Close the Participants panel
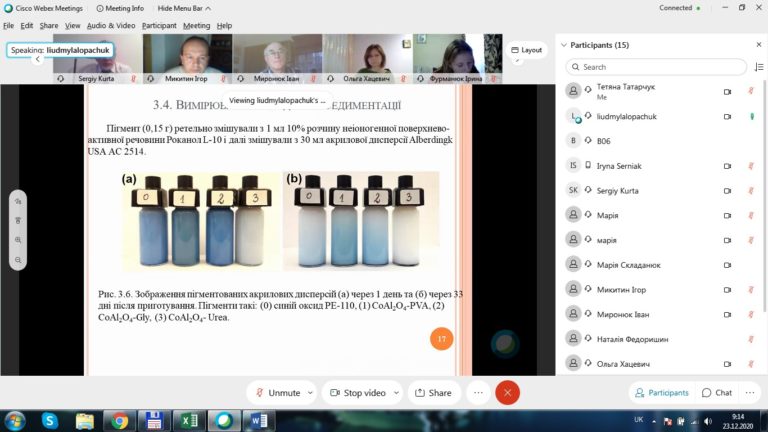Image resolution: width=768 pixels, height=432 pixels. [x=759, y=45]
